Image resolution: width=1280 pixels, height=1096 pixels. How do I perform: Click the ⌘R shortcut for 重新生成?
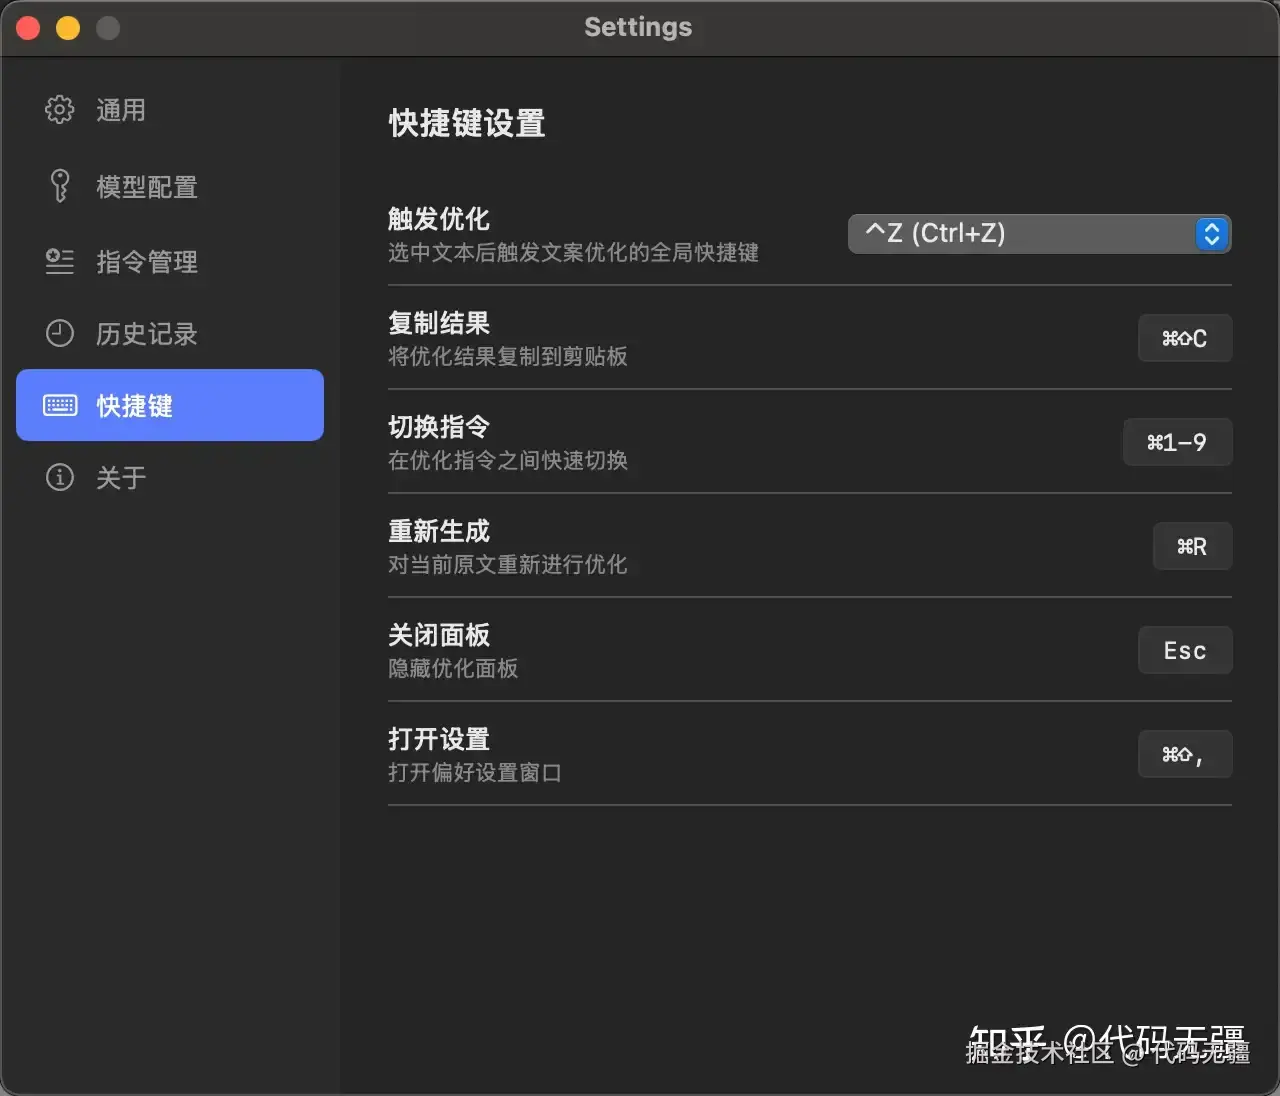tap(1192, 546)
